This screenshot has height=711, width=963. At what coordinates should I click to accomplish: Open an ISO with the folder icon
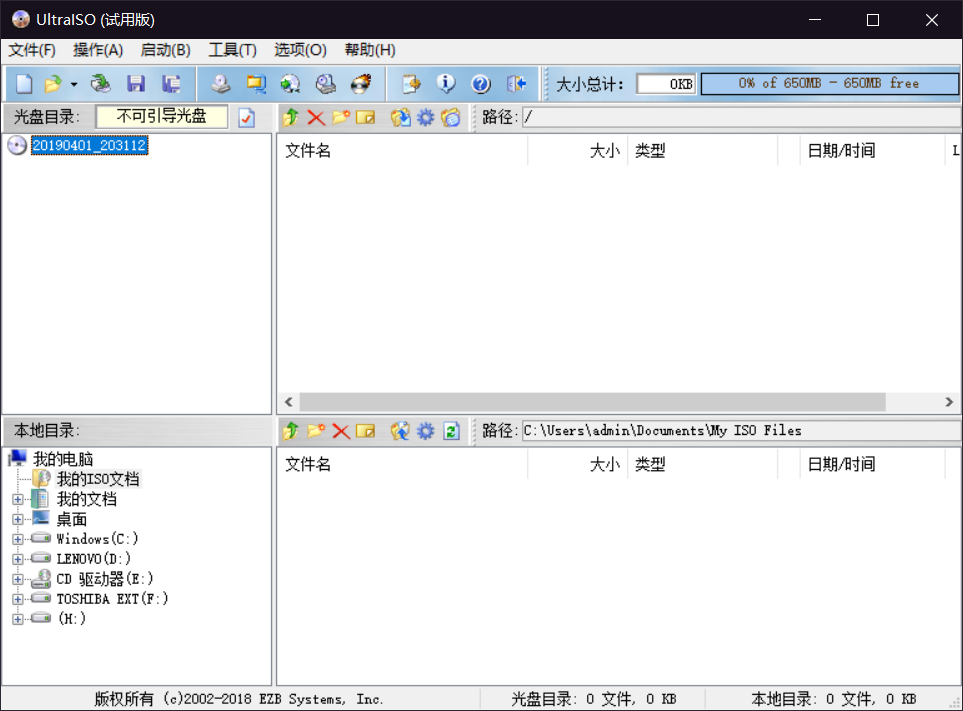53,84
